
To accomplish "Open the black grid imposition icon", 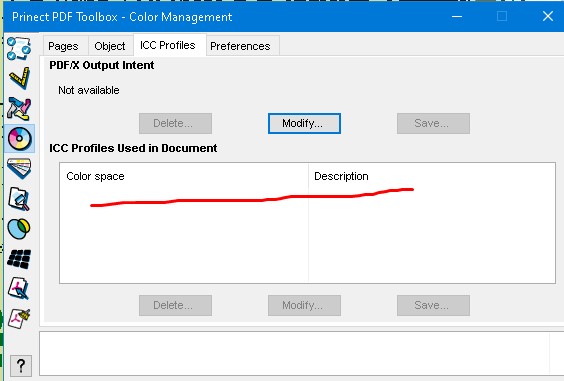I will pos(19,259).
